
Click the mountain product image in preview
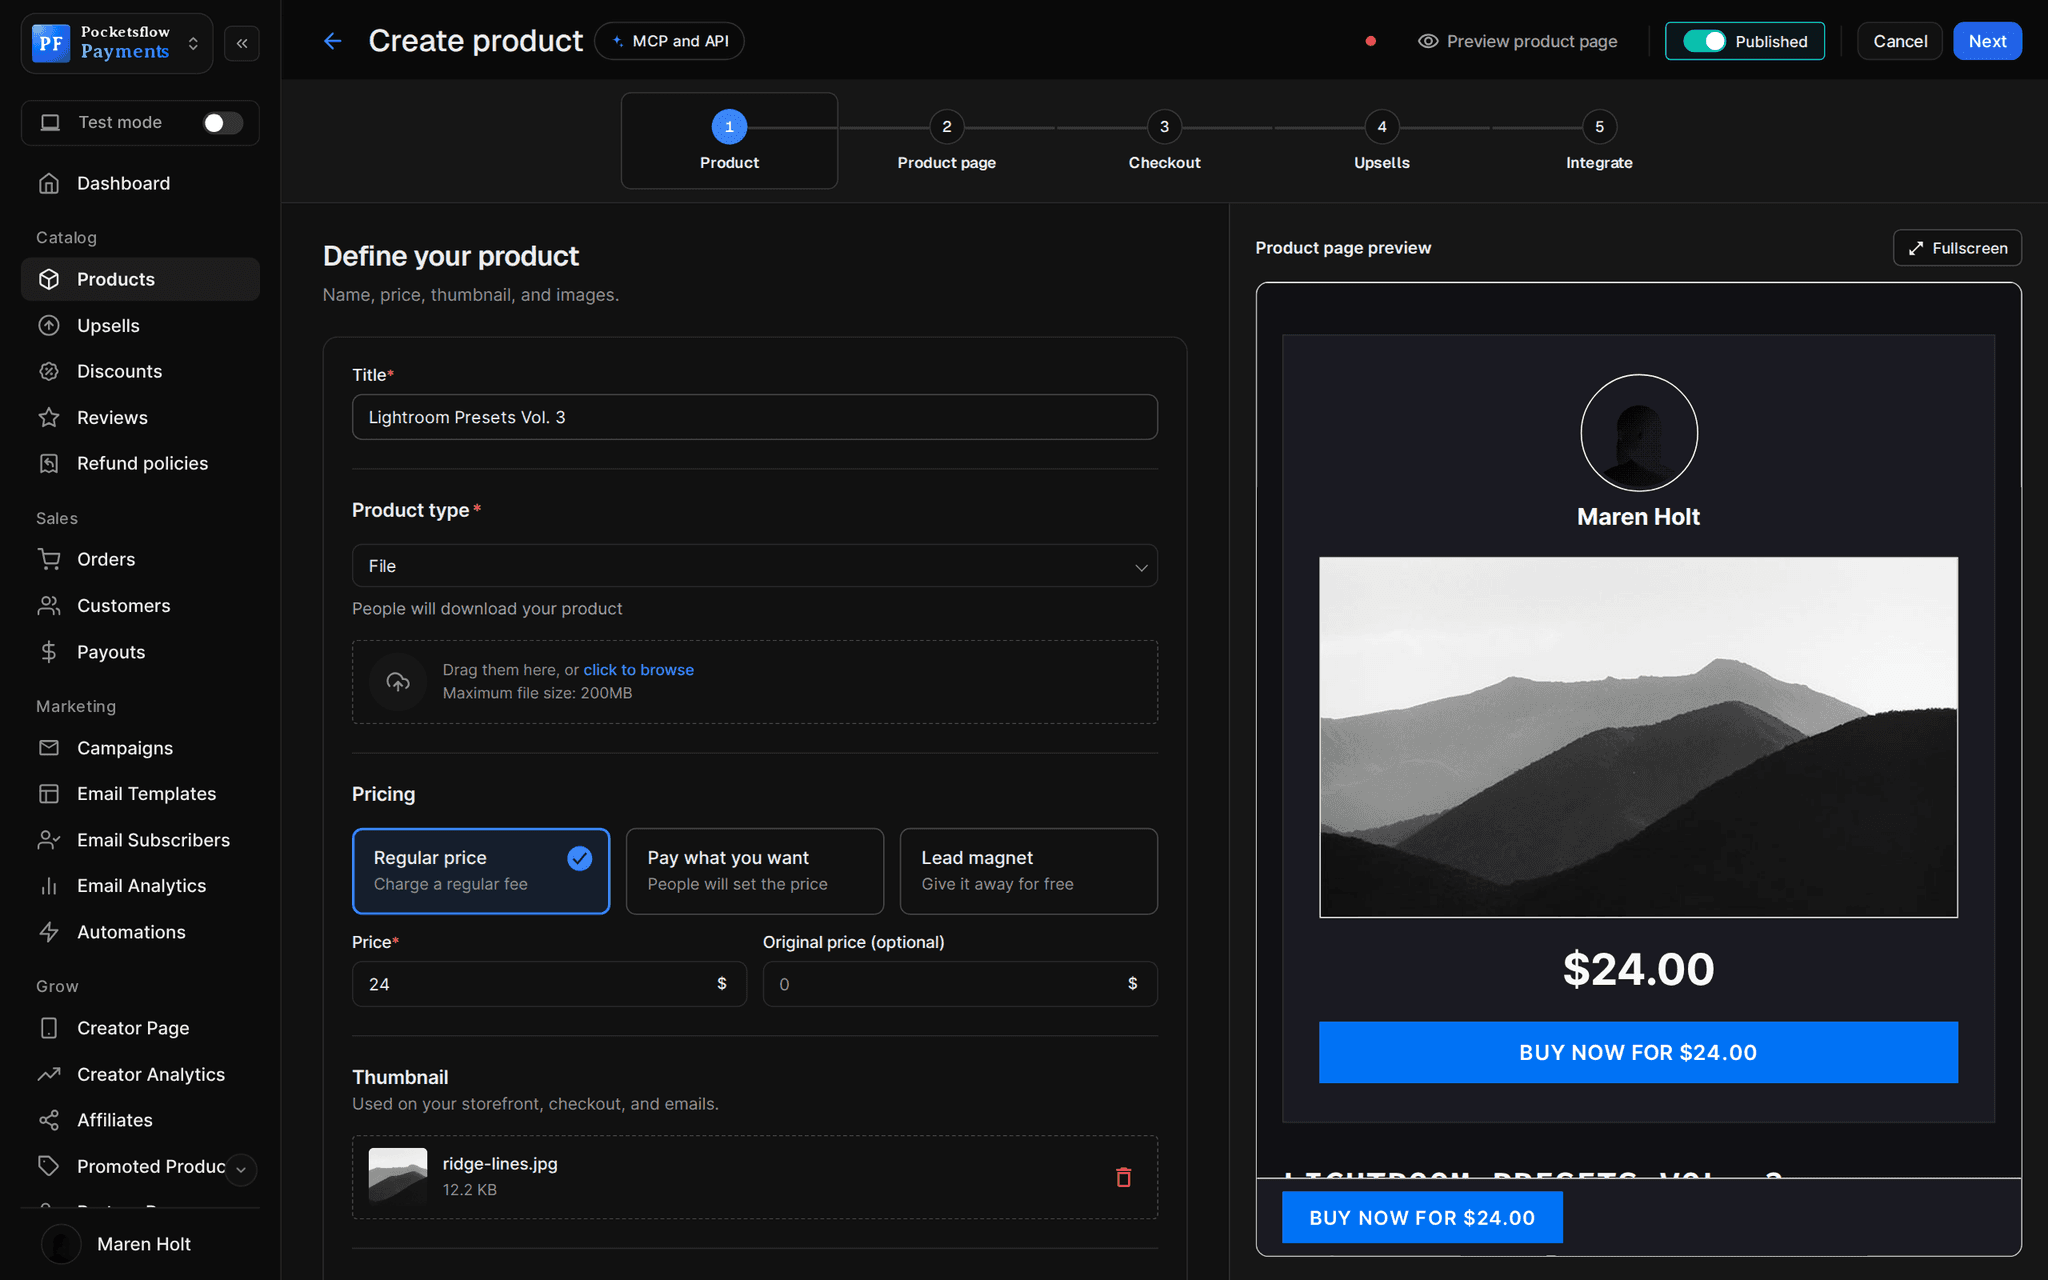[1638, 737]
